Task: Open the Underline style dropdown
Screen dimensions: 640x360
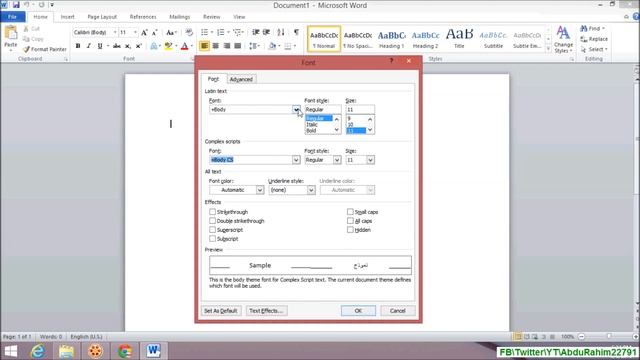Action: [311, 190]
